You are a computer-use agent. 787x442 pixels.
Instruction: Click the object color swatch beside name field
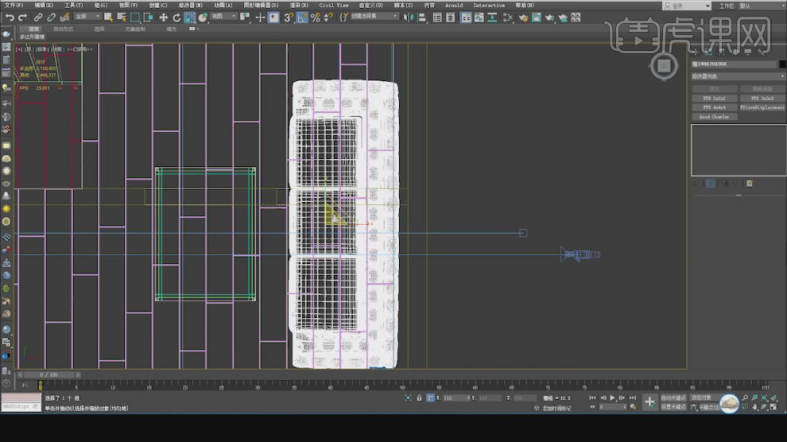(x=783, y=64)
